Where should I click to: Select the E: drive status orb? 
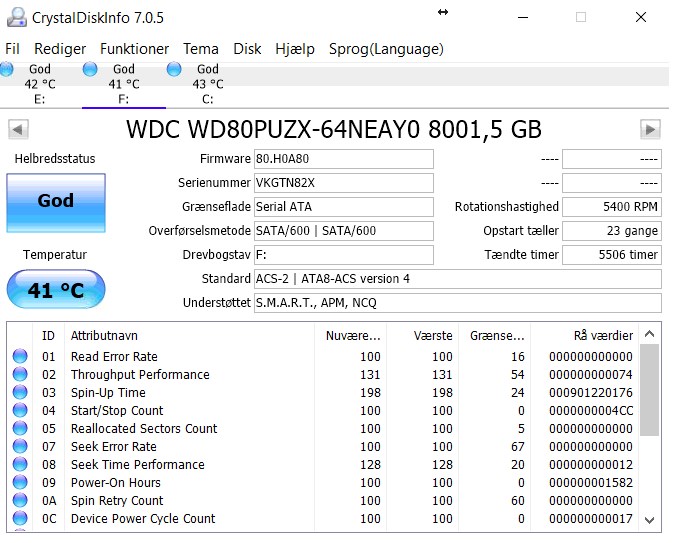(x=6, y=69)
